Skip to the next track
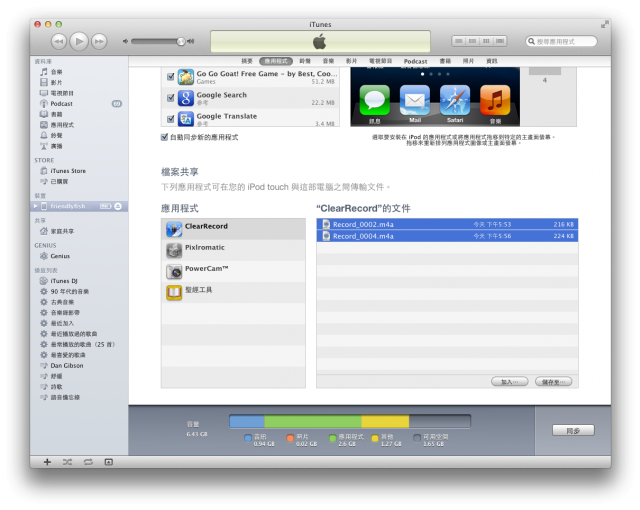The image size is (640, 510). [x=99, y=42]
